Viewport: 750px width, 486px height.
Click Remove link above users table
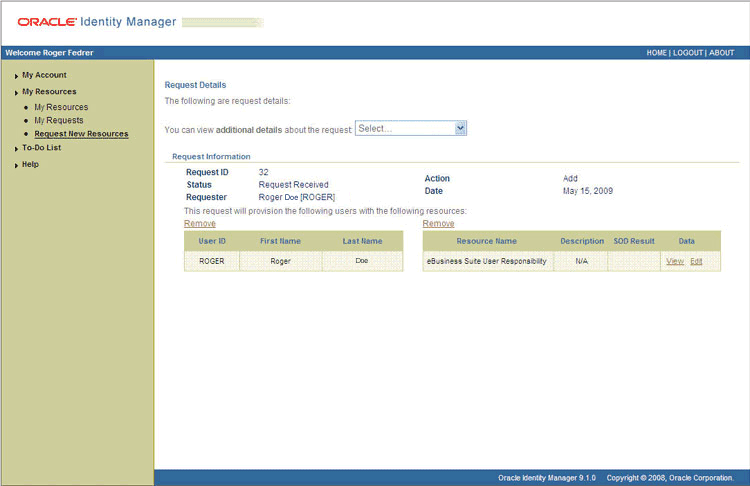tap(200, 223)
